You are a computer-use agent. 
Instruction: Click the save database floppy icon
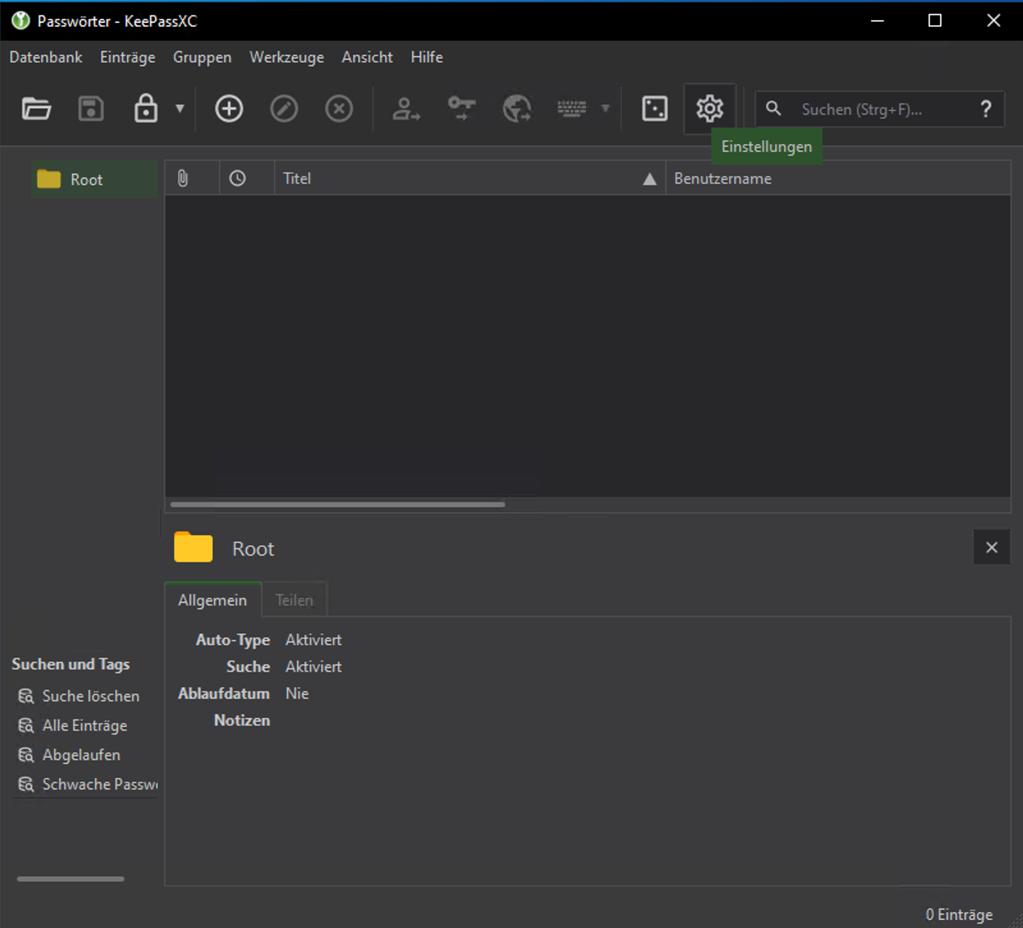click(91, 108)
